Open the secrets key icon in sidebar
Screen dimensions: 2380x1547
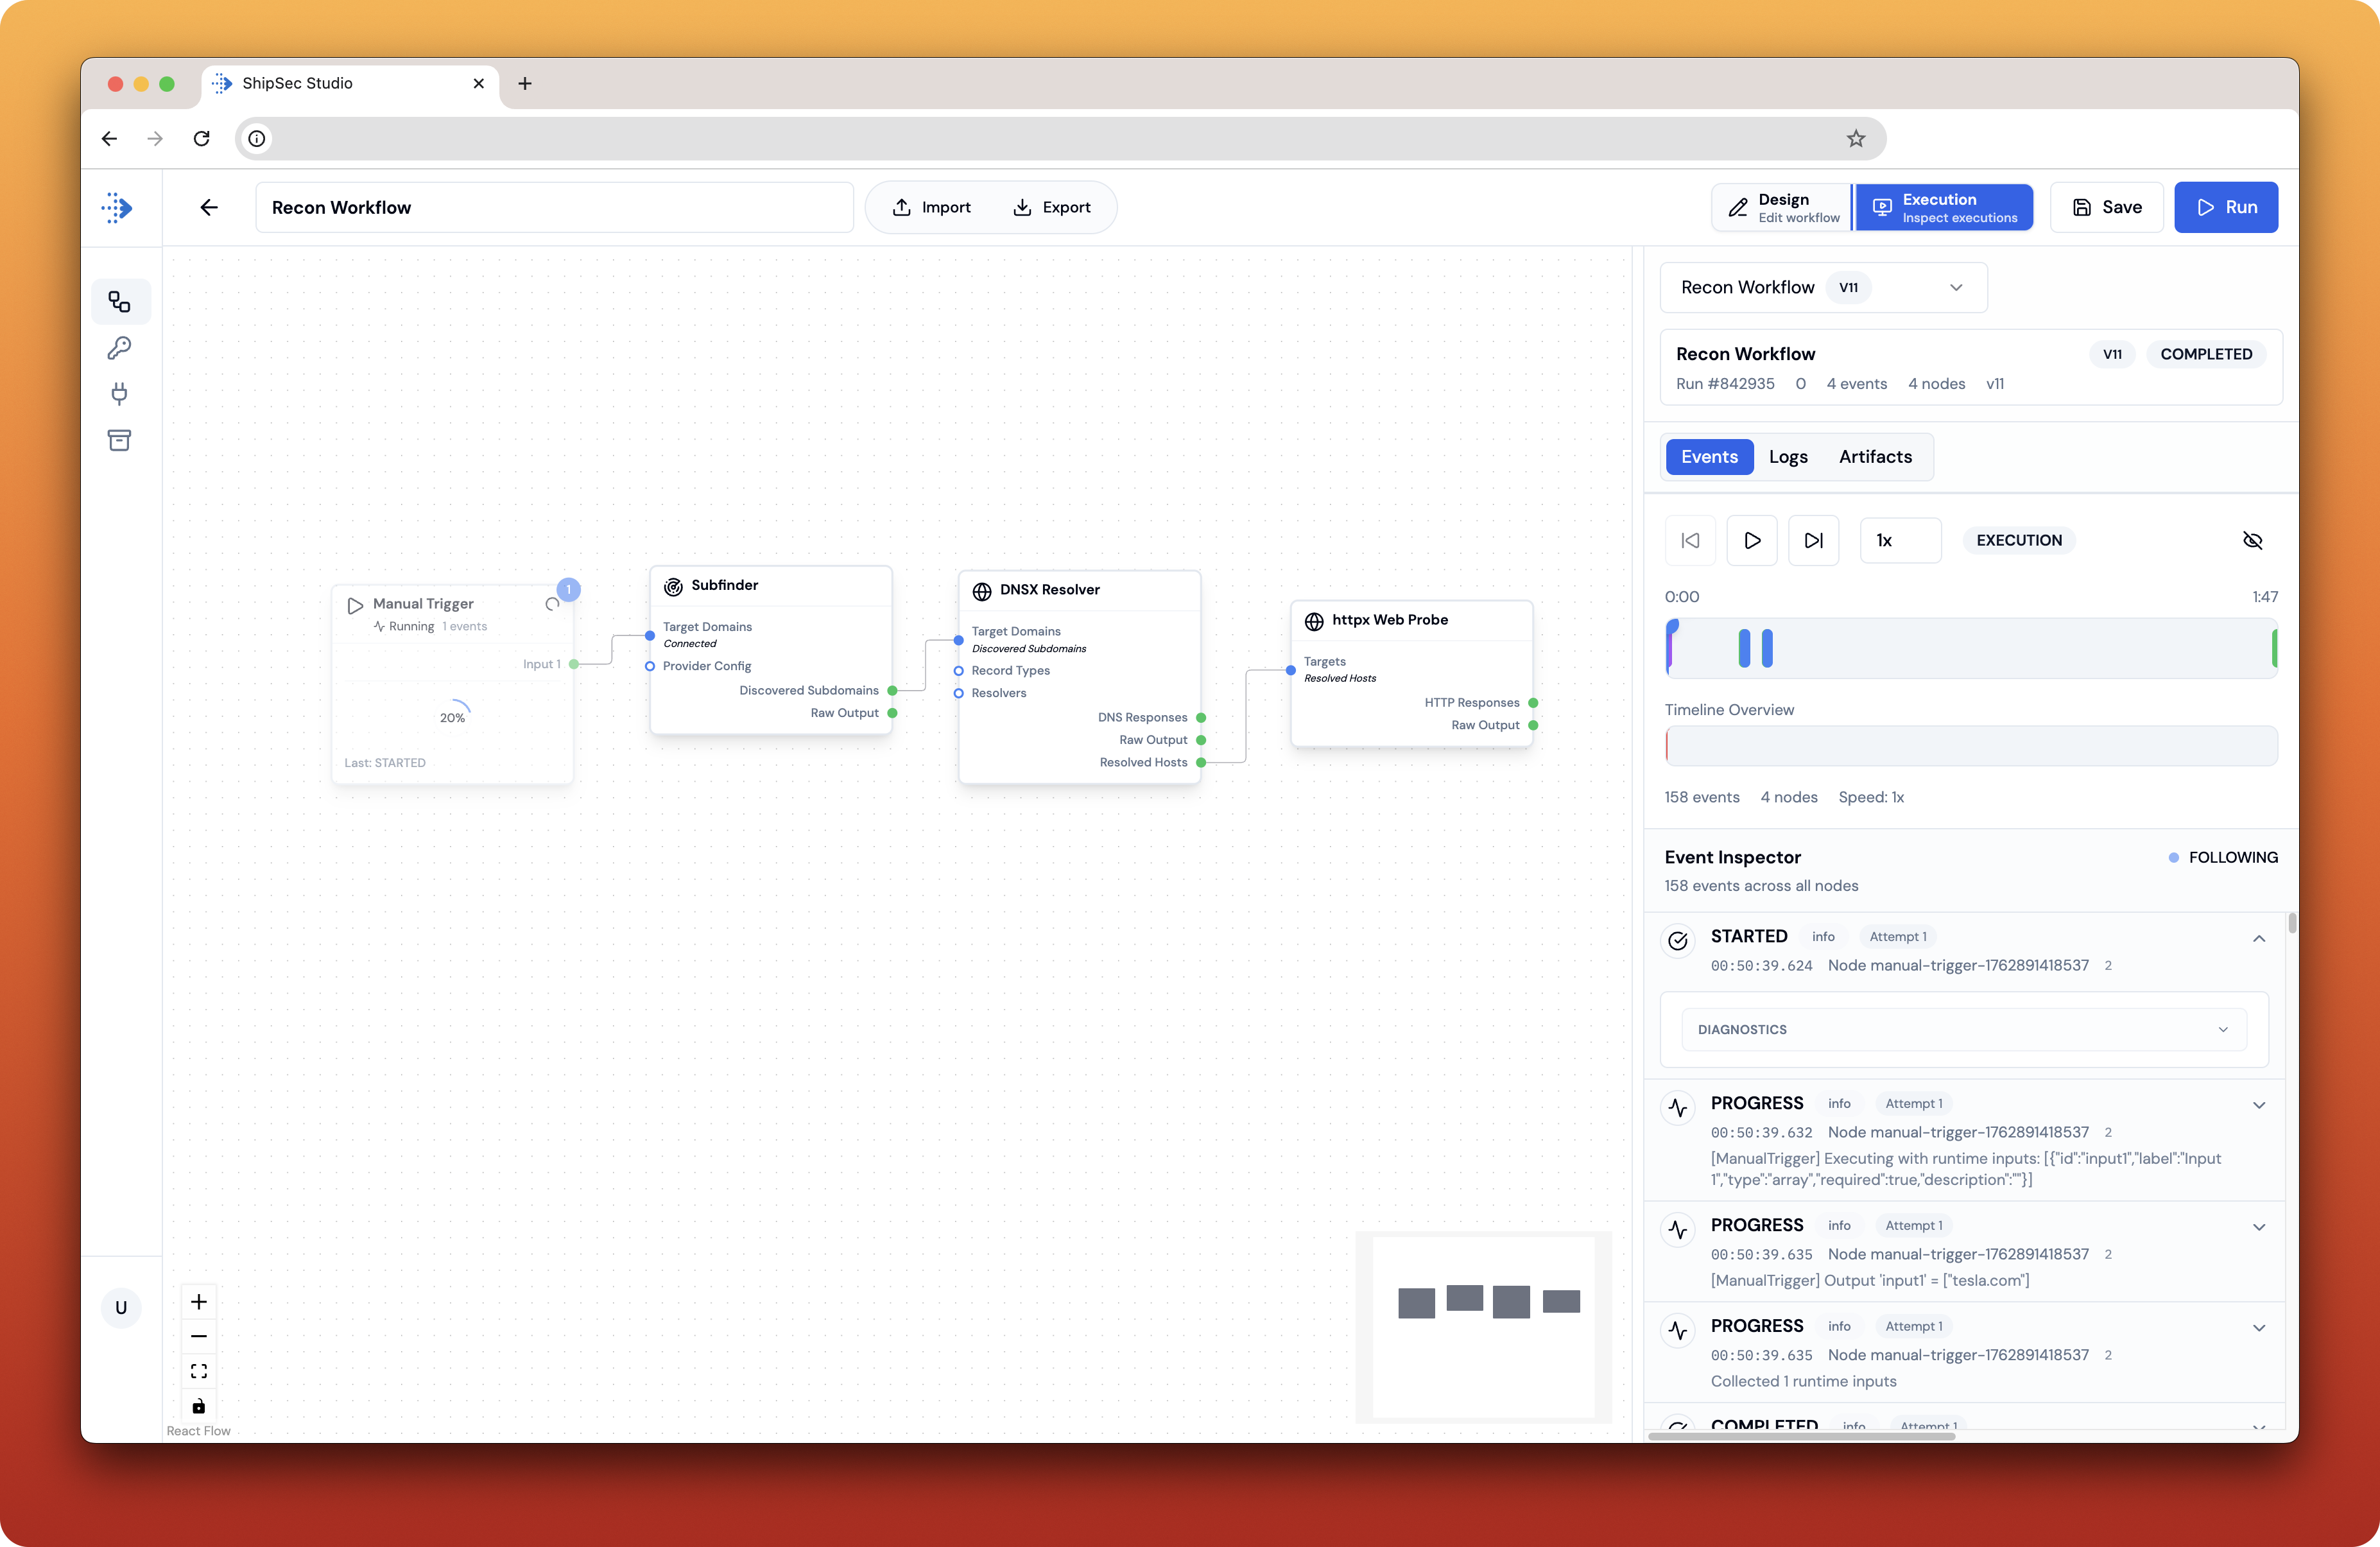coord(119,348)
